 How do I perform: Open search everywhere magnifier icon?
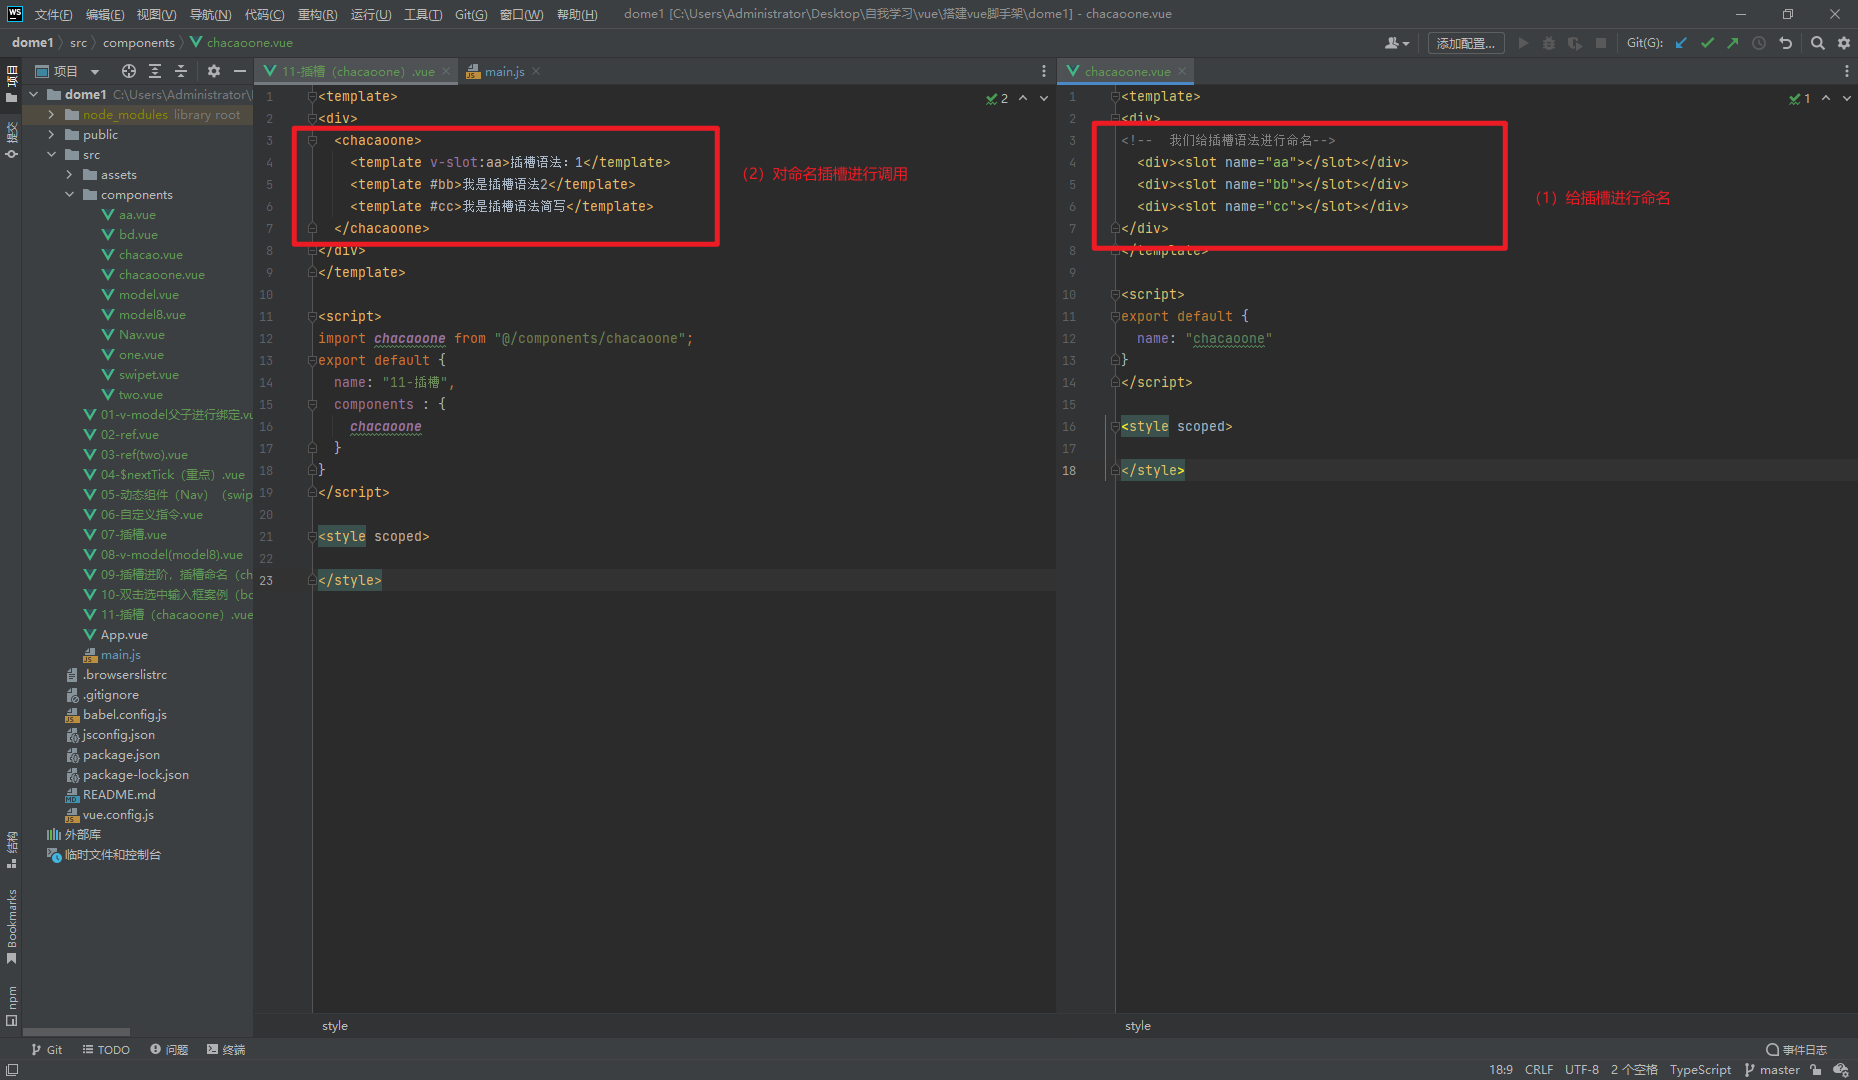1817,43
